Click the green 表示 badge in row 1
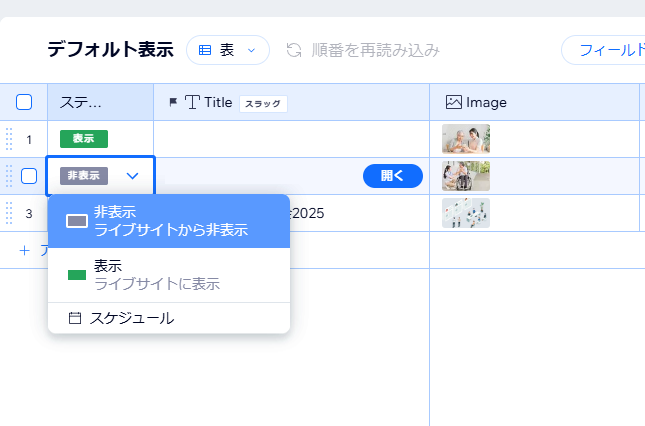The width and height of the screenshot is (645, 426). (x=84, y=139)
